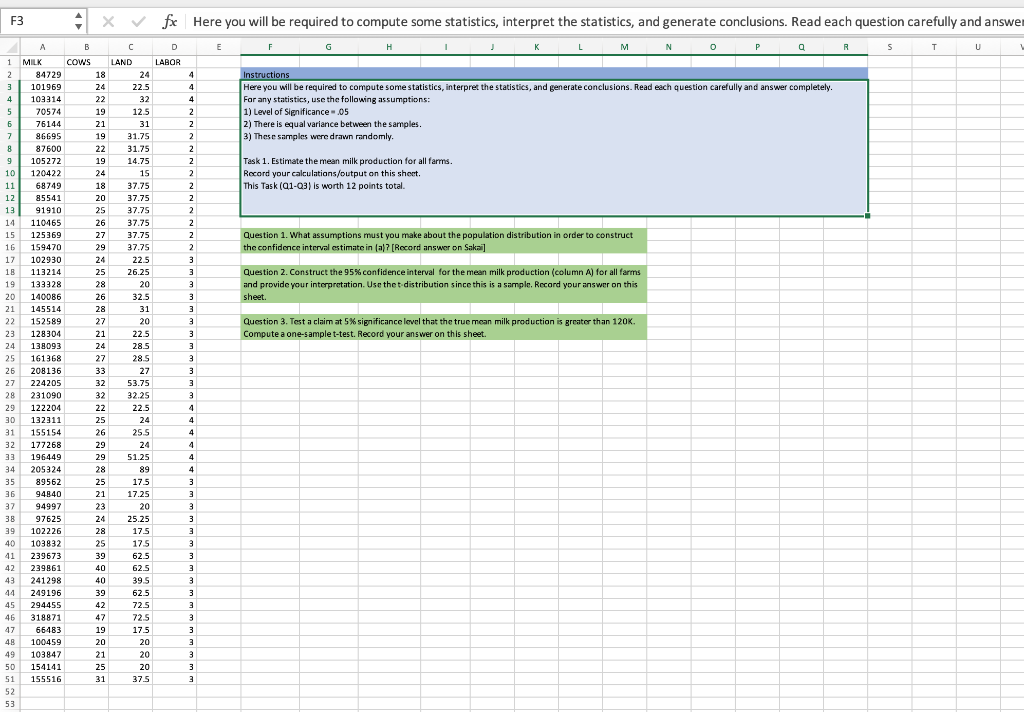This screenshot has width=1024, height=712.
Task: Select milk value 318871
Action: pyautogui.click(x=42, y=617)
